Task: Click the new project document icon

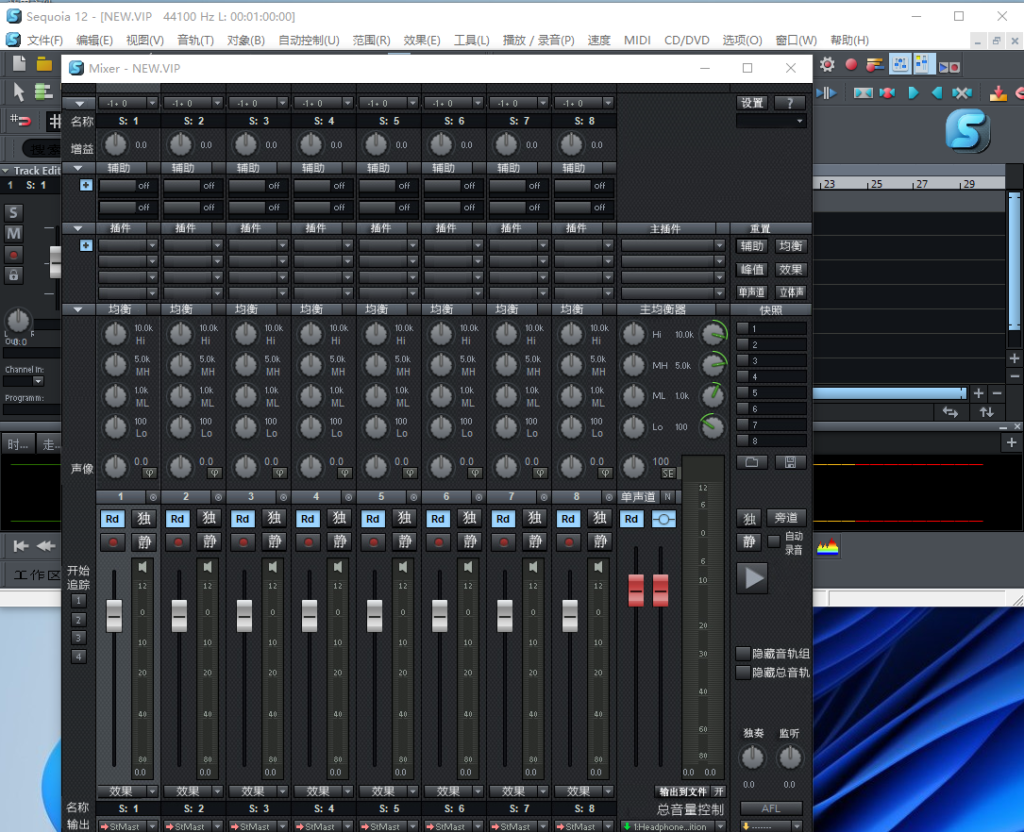Action: pos(19,64)
